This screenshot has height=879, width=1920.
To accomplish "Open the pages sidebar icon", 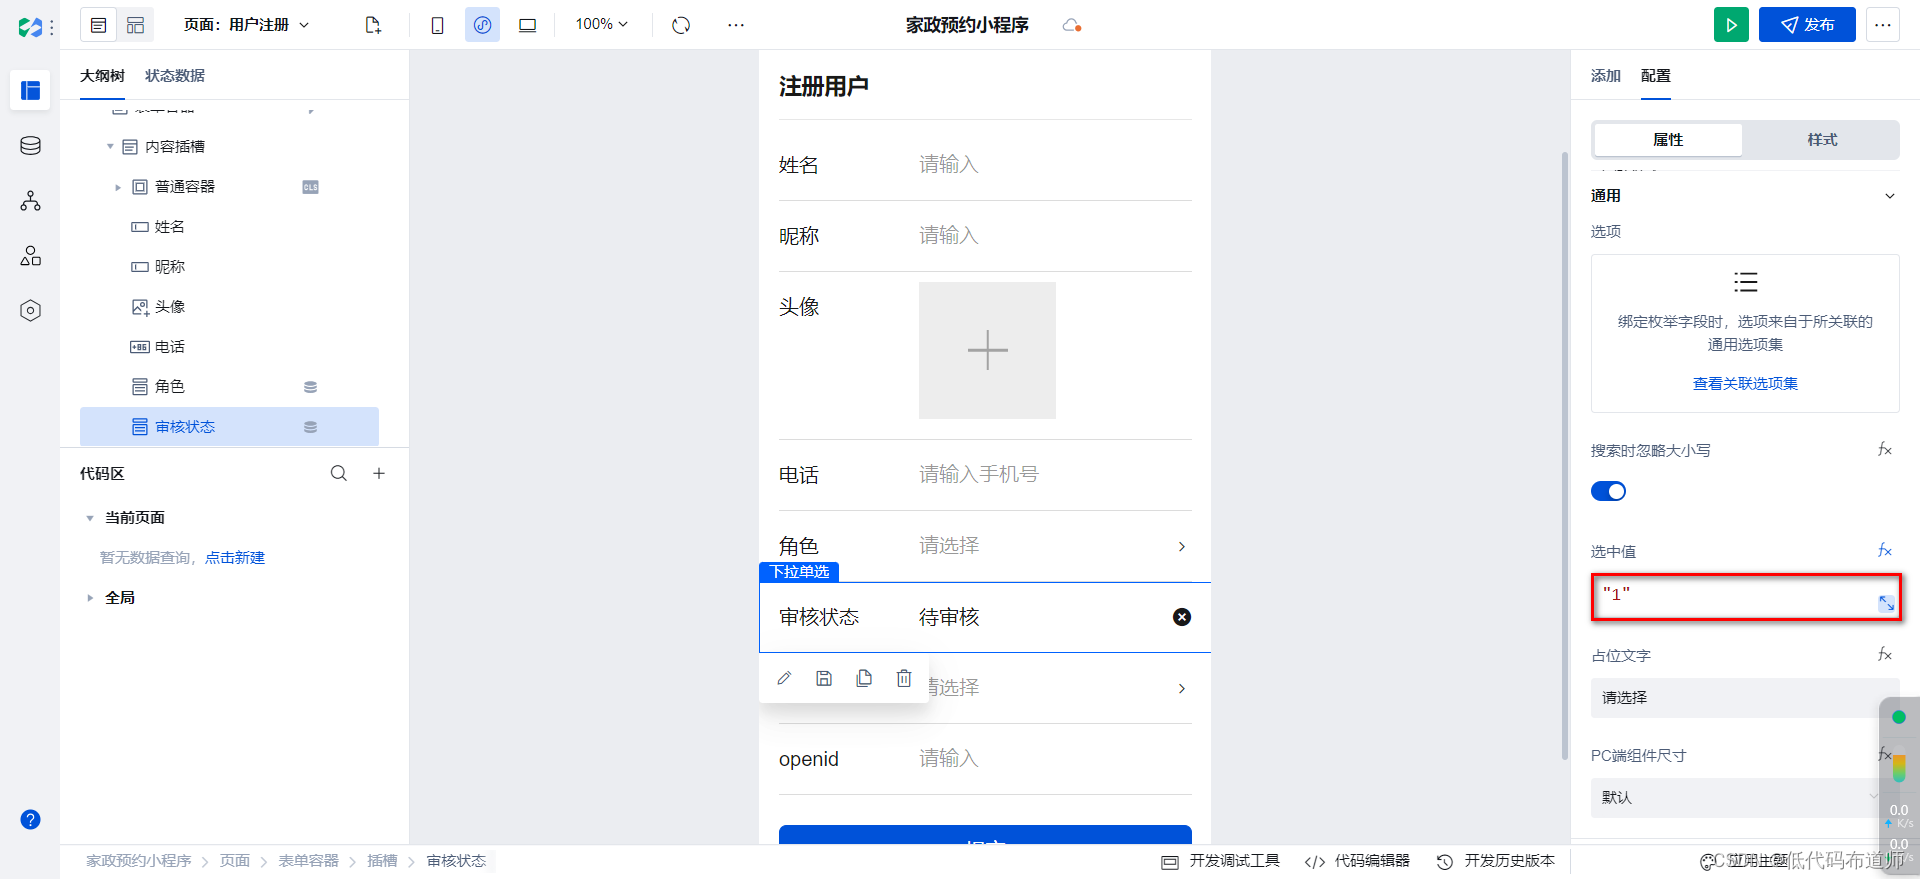I will pos(30,91).
